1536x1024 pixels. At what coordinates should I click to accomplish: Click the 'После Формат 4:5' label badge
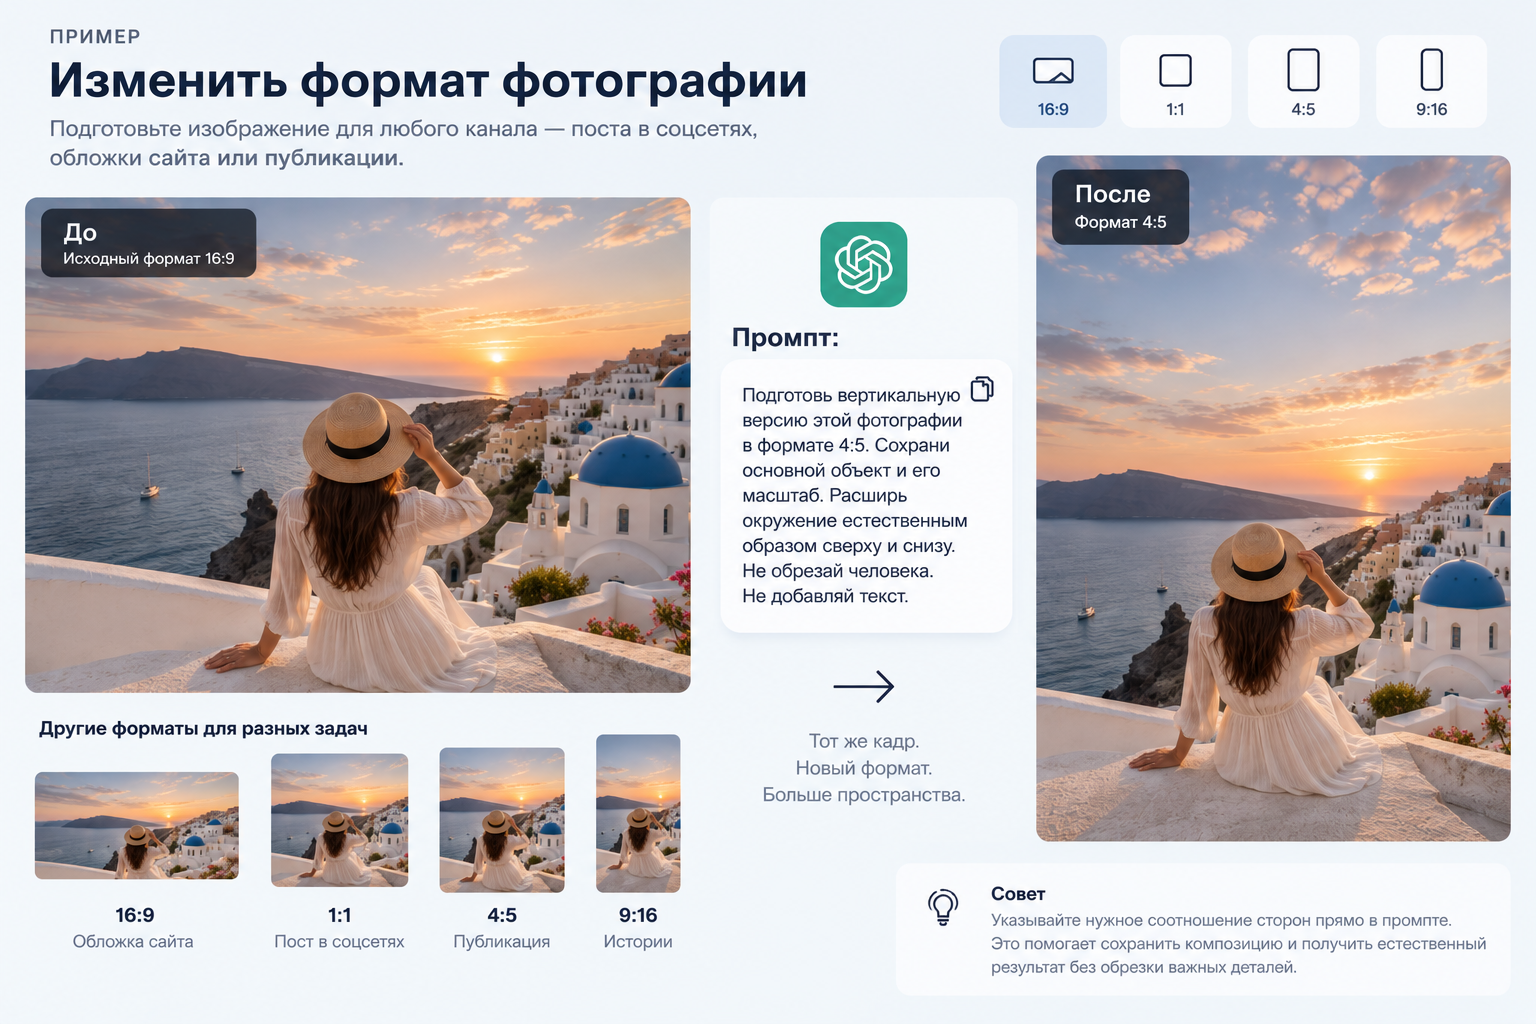pyautogui.click(x=1120, y=207)
